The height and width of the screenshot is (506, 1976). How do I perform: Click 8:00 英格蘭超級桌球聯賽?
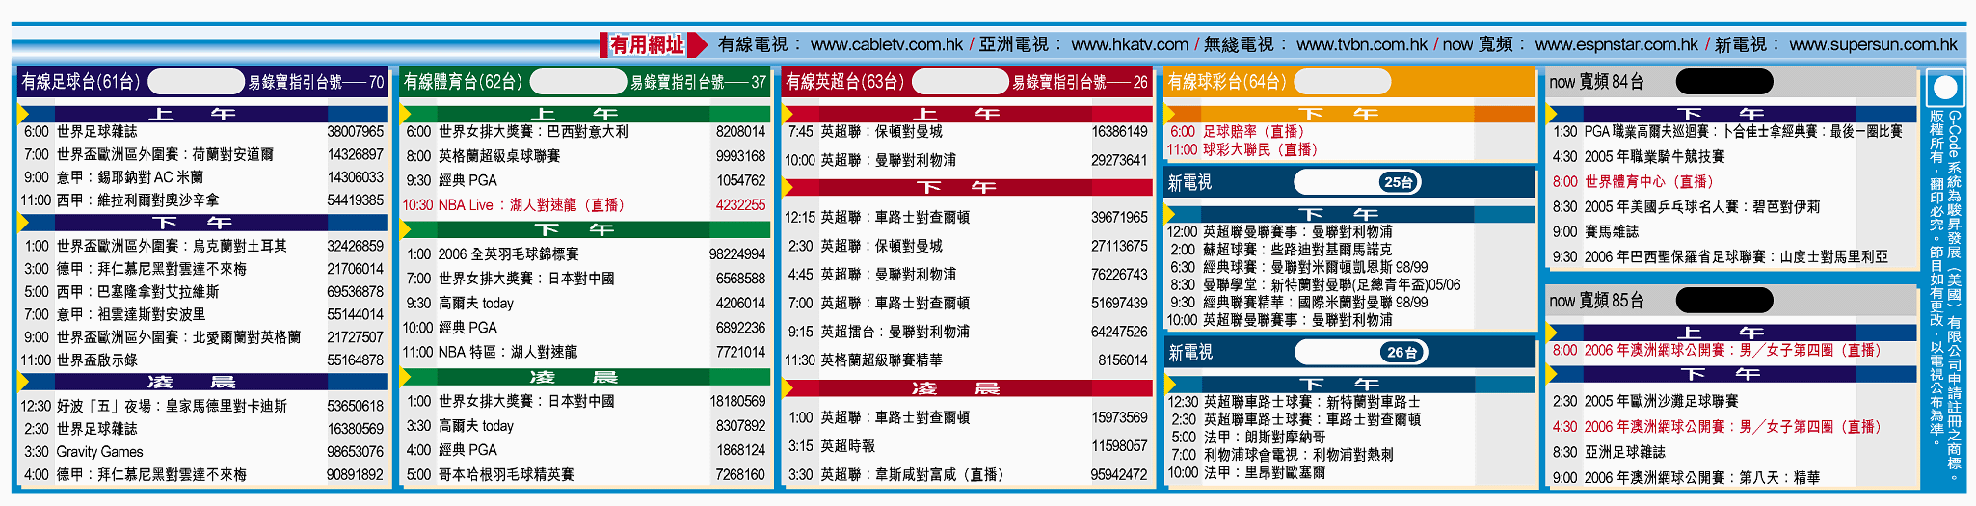tap(585, 156)
